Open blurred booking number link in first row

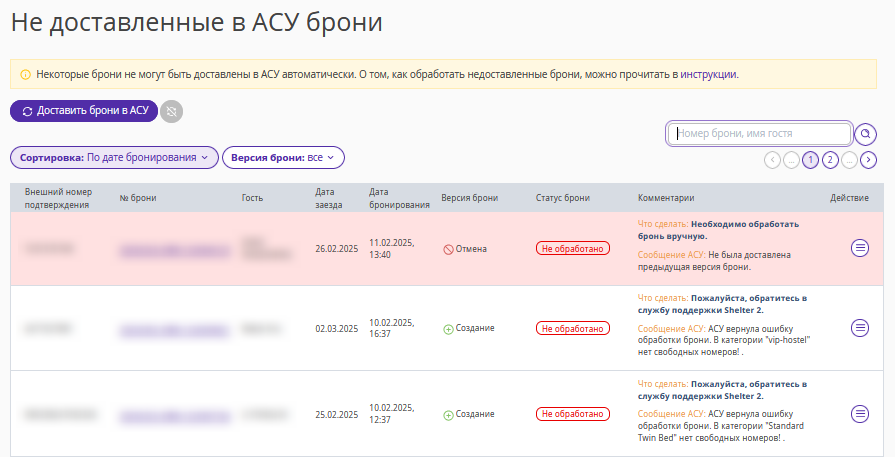[174, 251]
